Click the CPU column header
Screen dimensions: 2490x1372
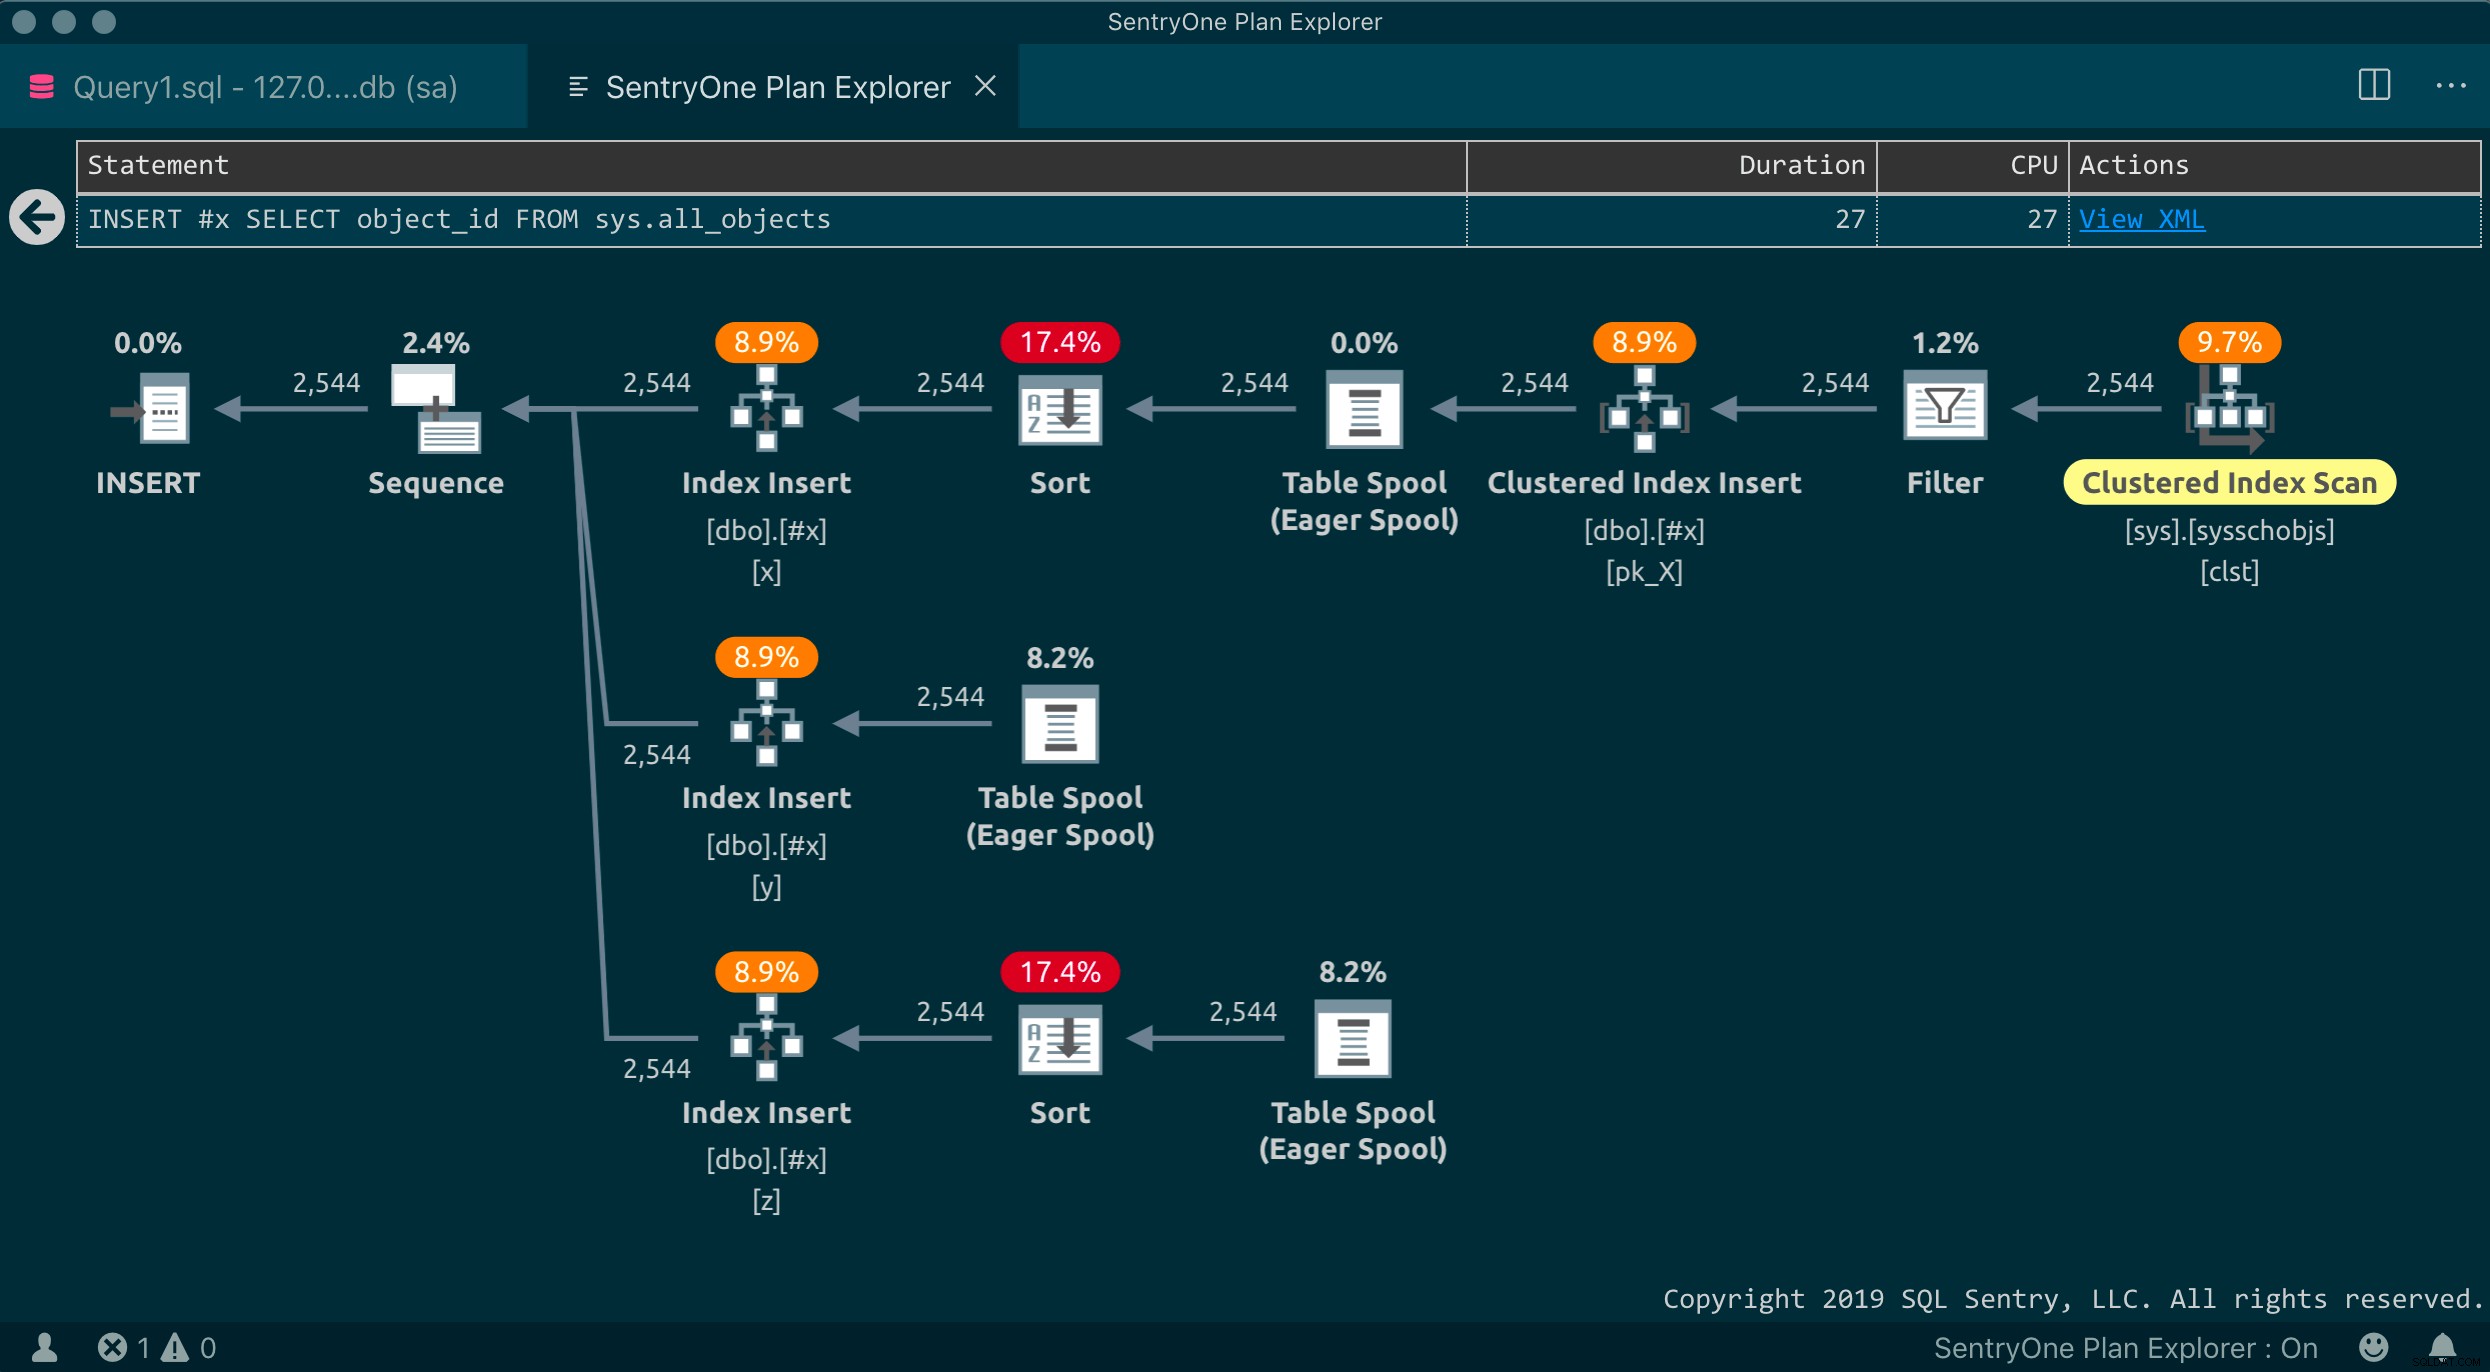coord(1972,166)
